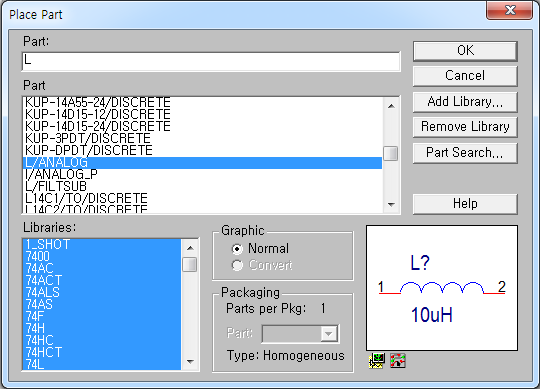Select the ANALOG_P part entry
This screenshot has width=540, height=389.
202,175
